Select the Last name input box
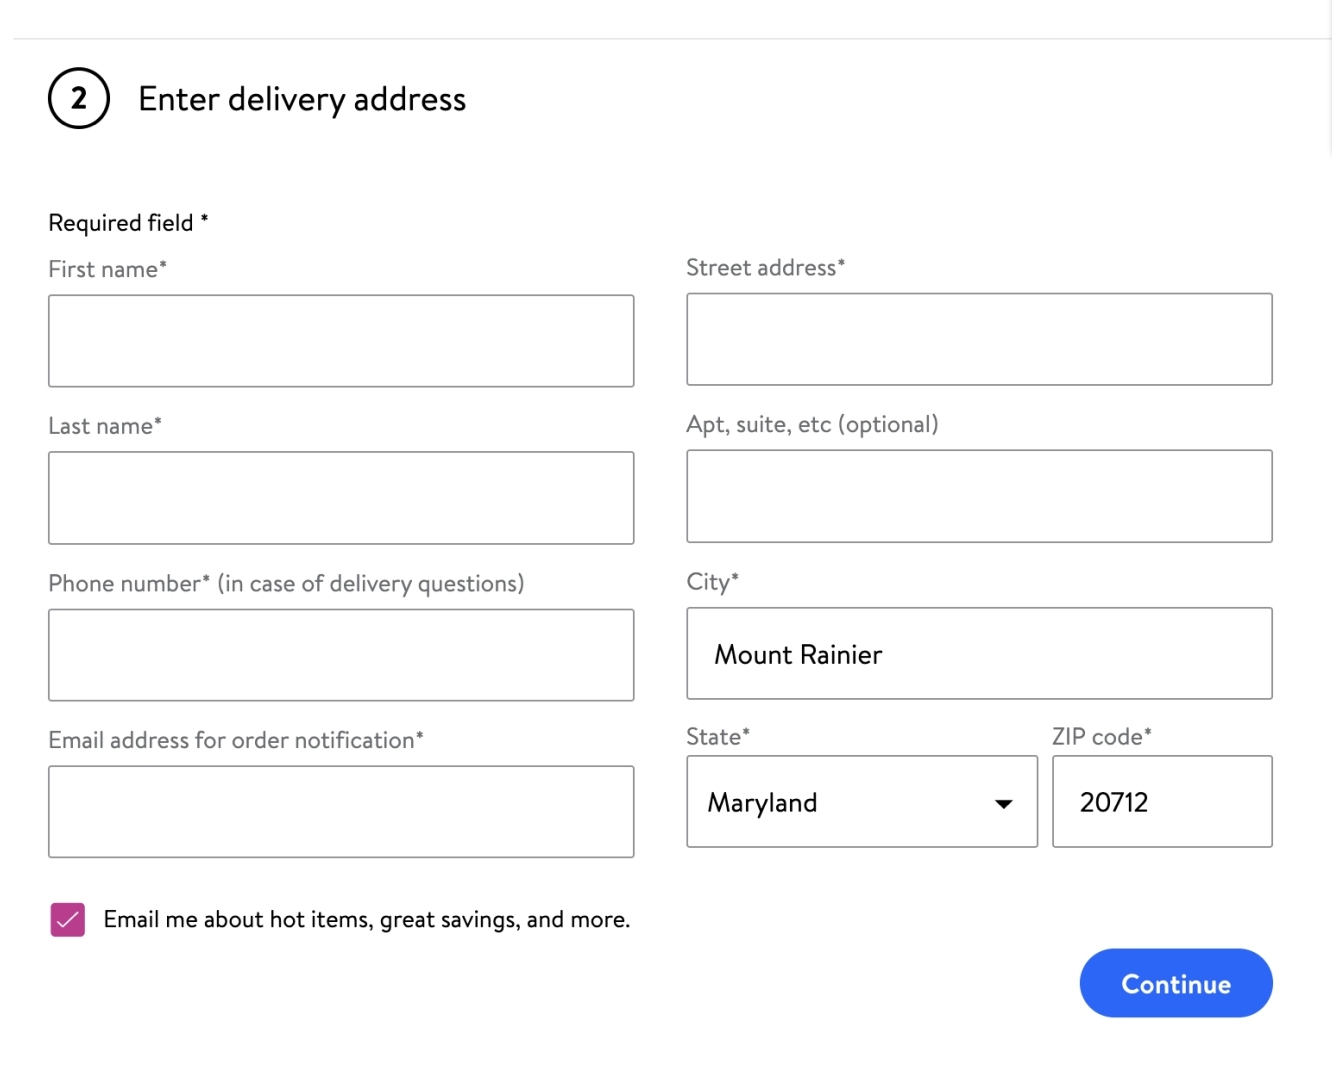Viewport: 1332px width, 1068px height. 341,497
